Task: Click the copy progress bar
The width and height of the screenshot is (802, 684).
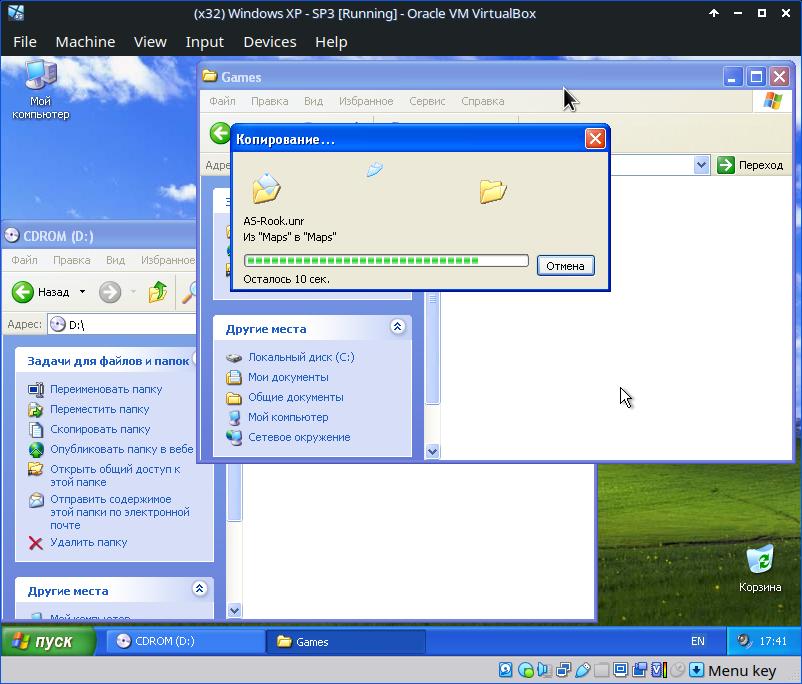Action: pyautogui.click(x=386, y=260)
